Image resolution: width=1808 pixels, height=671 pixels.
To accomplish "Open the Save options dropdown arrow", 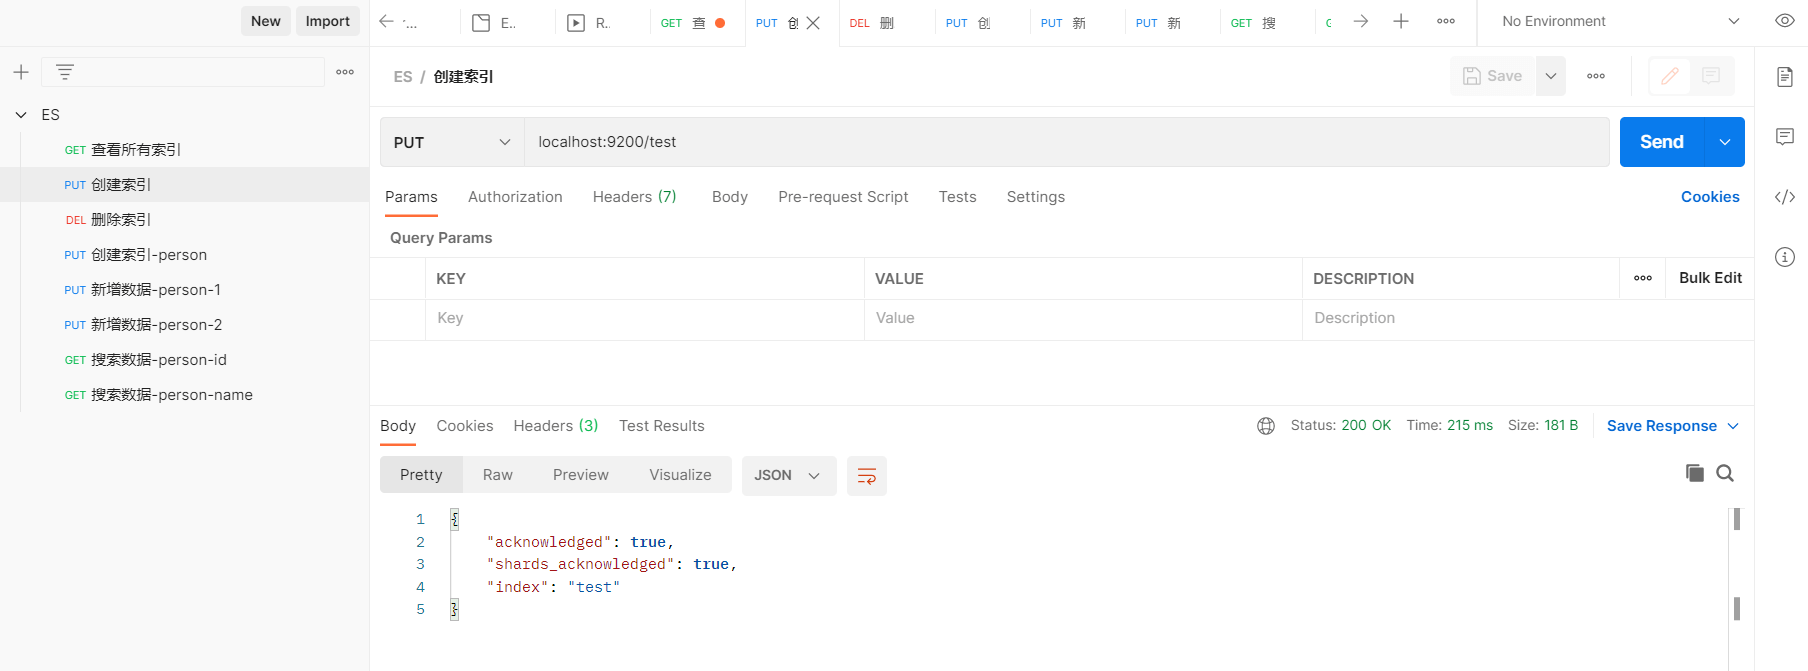I will (1551, 76).
